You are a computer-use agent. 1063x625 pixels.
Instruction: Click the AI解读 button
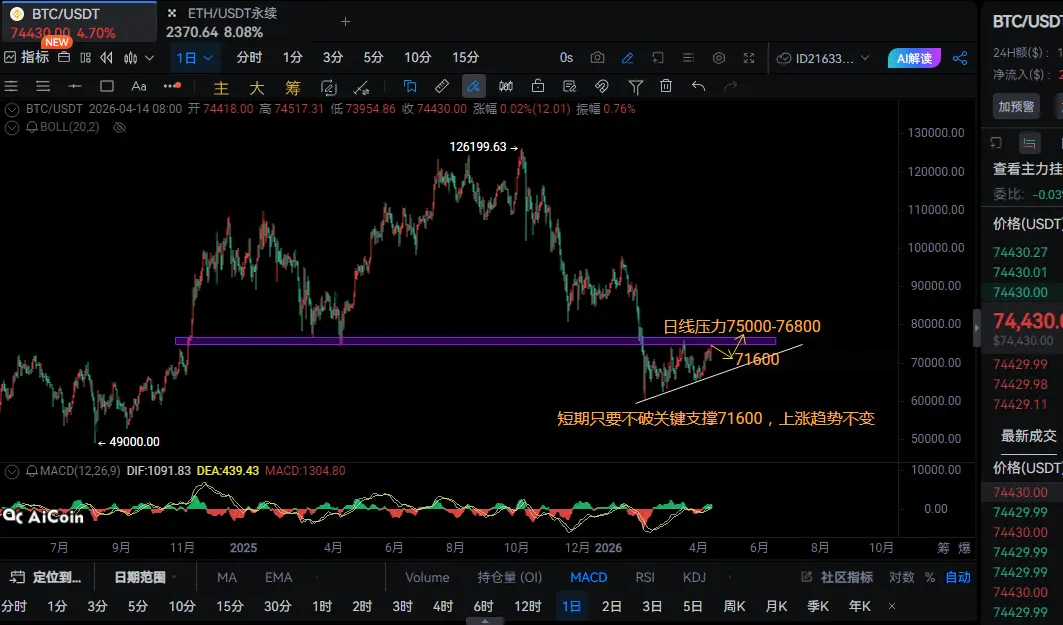pyautogui.click(x=914, y=58)
